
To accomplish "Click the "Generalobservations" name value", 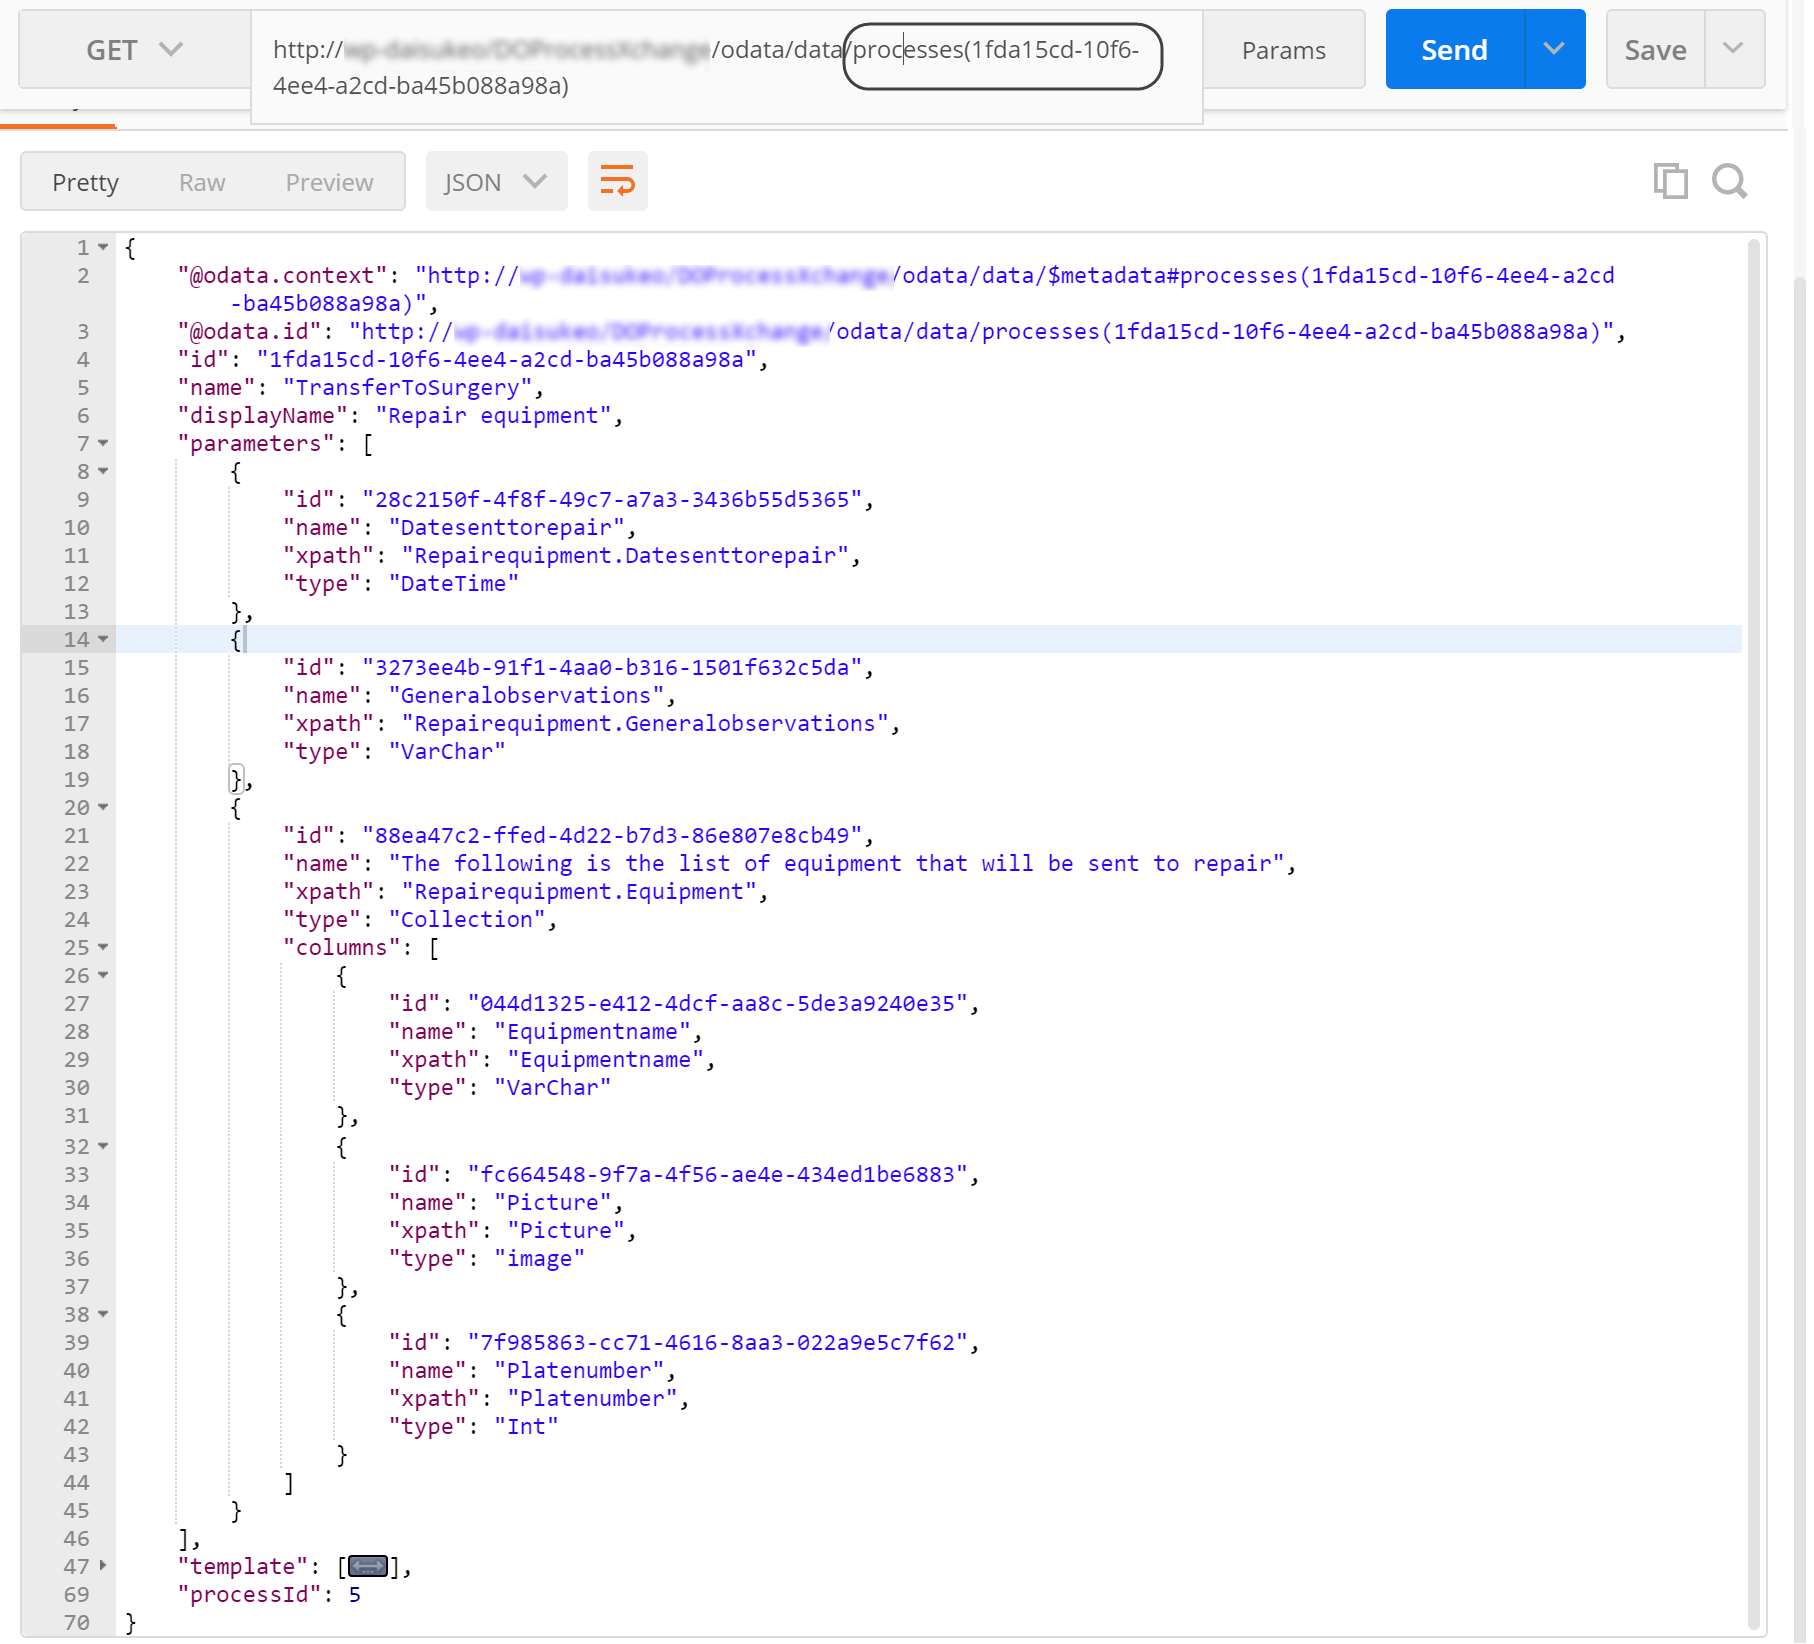I will (x=527, y=696).
